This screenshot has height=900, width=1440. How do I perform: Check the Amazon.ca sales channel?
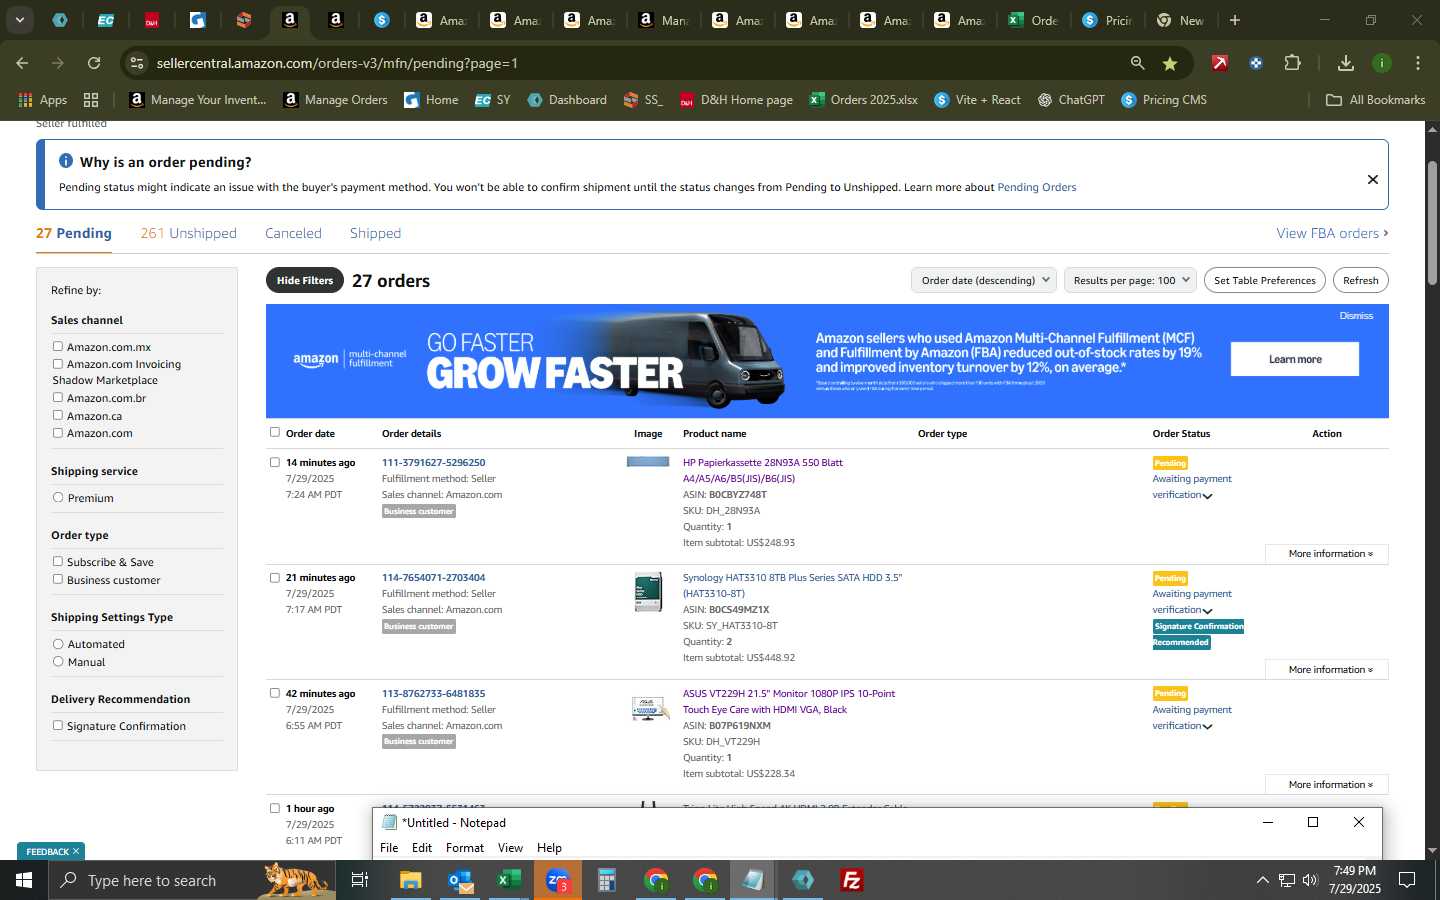(58, 415)
